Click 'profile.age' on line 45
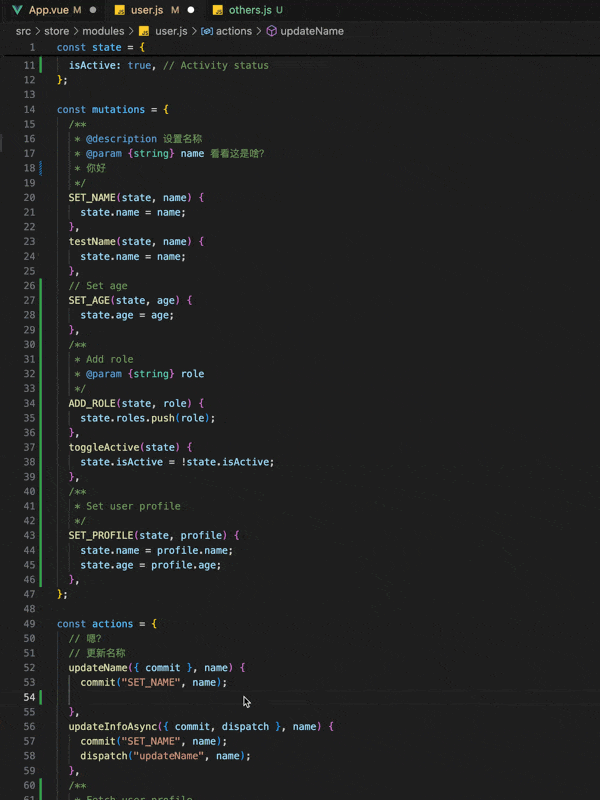Screen dimensions: 600x800 (x=183, y=565)
